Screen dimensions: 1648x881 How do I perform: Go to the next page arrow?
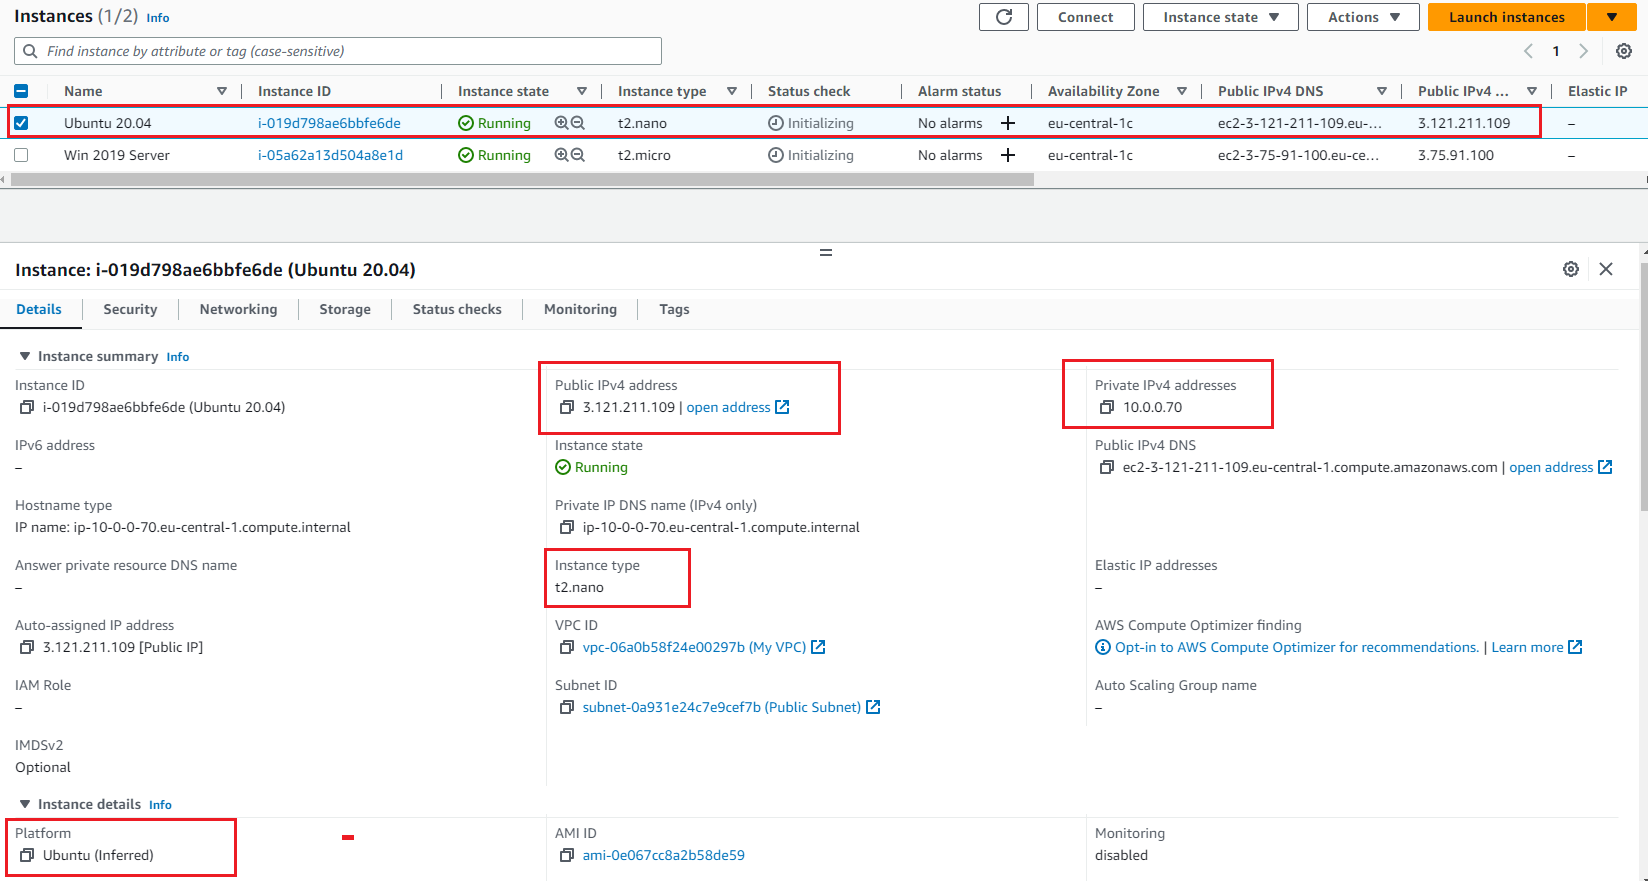pos(1583,51)
